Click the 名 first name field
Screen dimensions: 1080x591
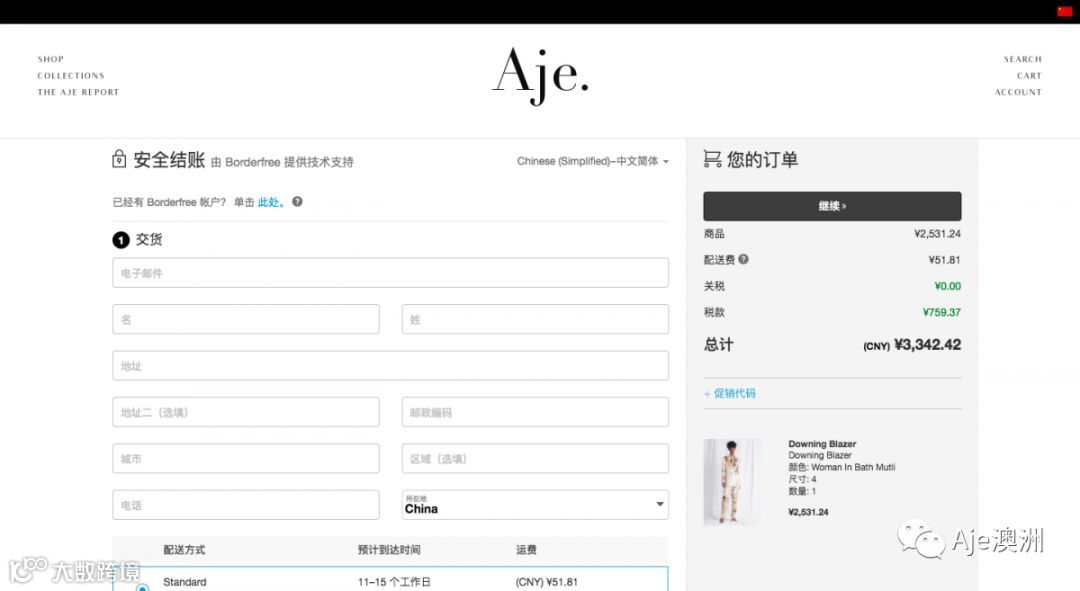(246, 320)
